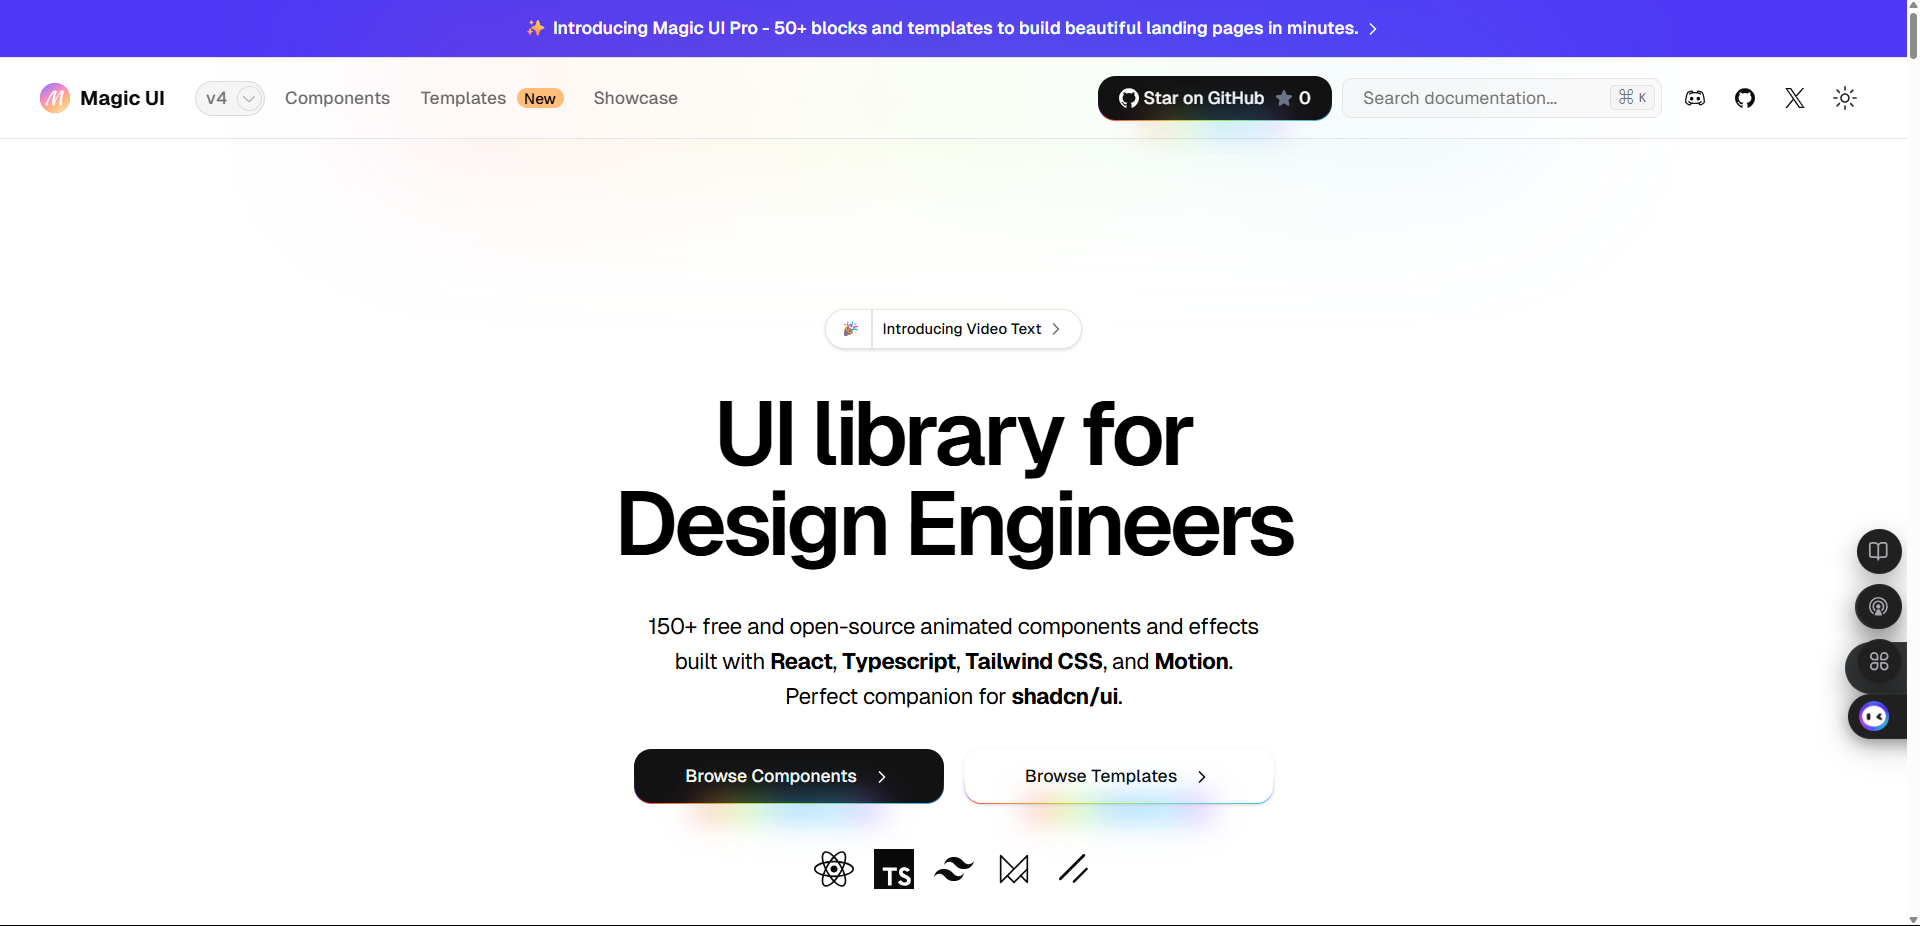The width and height of the screenshot is (1920, 926).
Task: Open X via the navbar icon
Action: tap(1793, 98)
